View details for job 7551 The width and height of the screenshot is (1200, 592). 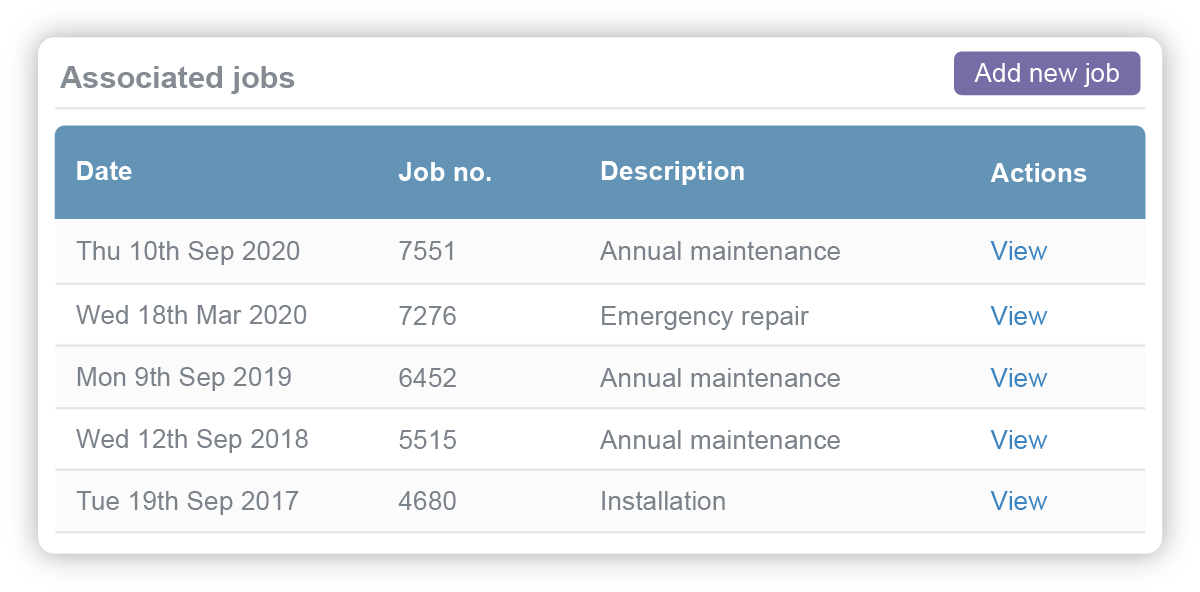[1018, 251]
